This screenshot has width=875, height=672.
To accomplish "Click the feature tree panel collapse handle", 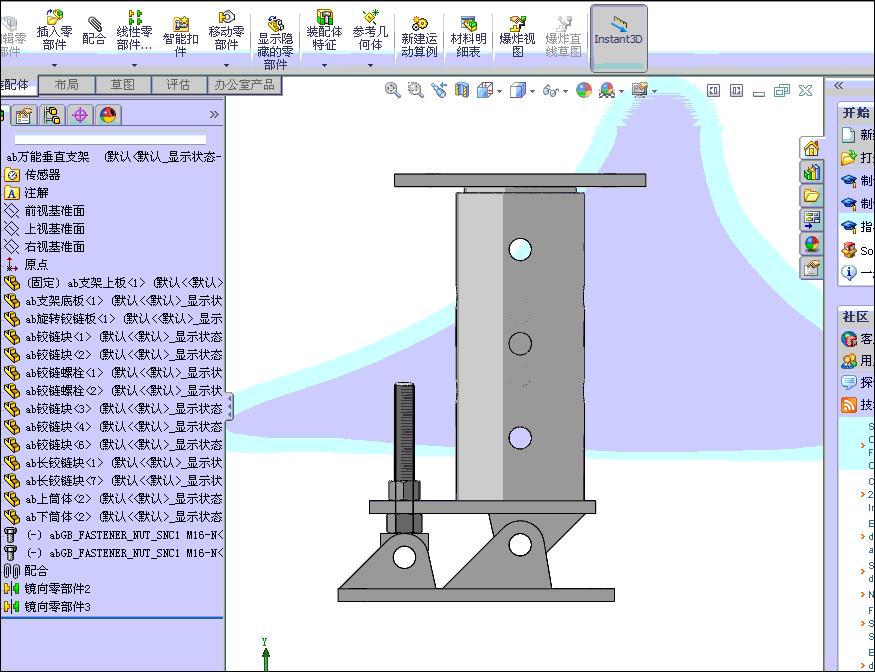I will pyautogui.click(x=229, y=406).
